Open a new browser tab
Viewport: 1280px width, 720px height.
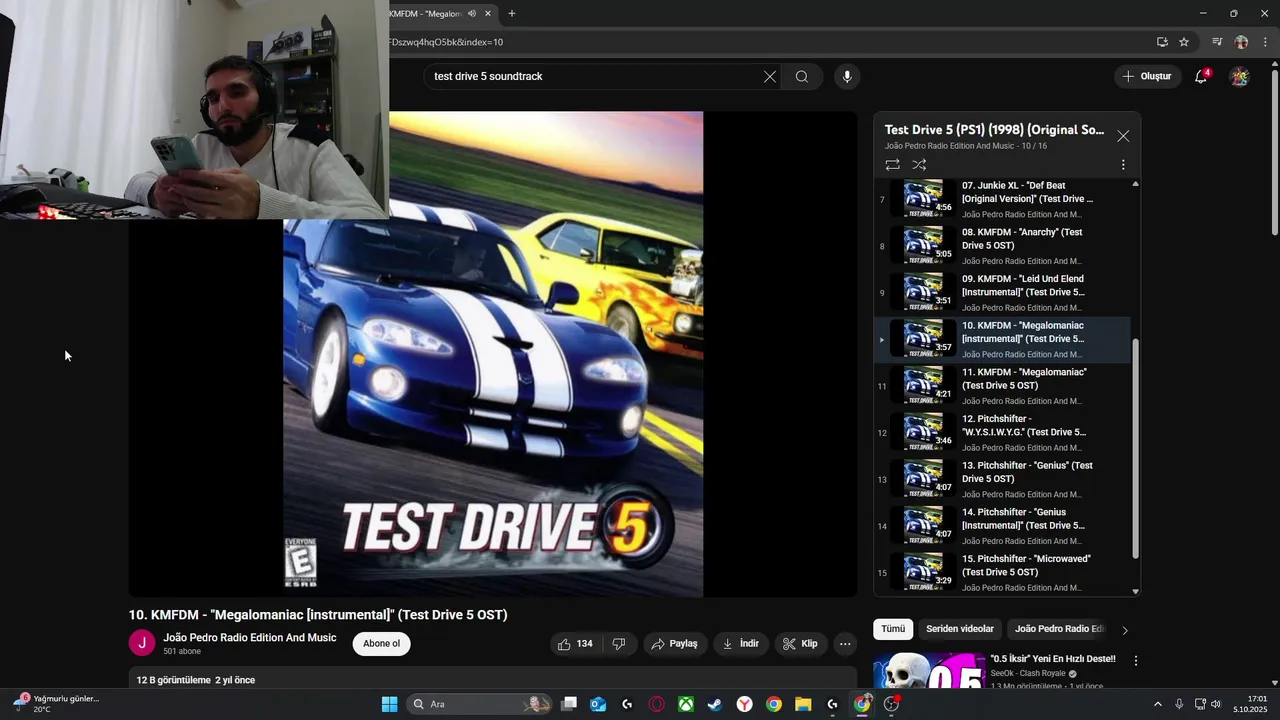pos(512,14)
